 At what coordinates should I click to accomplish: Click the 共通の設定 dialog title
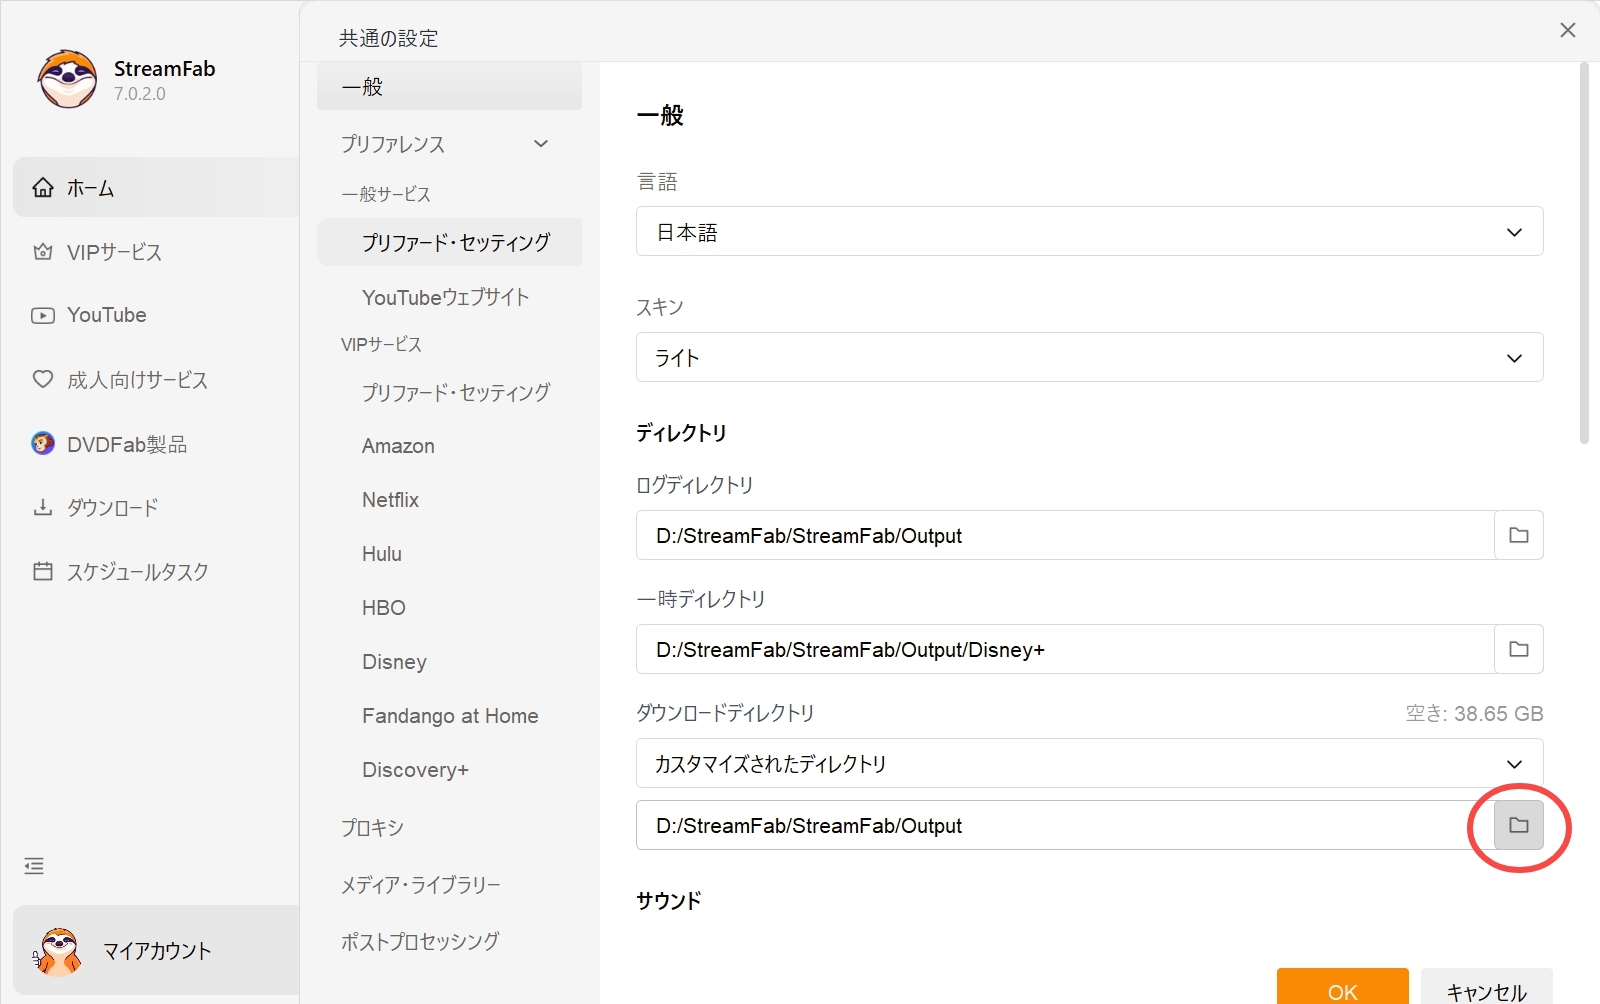point(388,38)
